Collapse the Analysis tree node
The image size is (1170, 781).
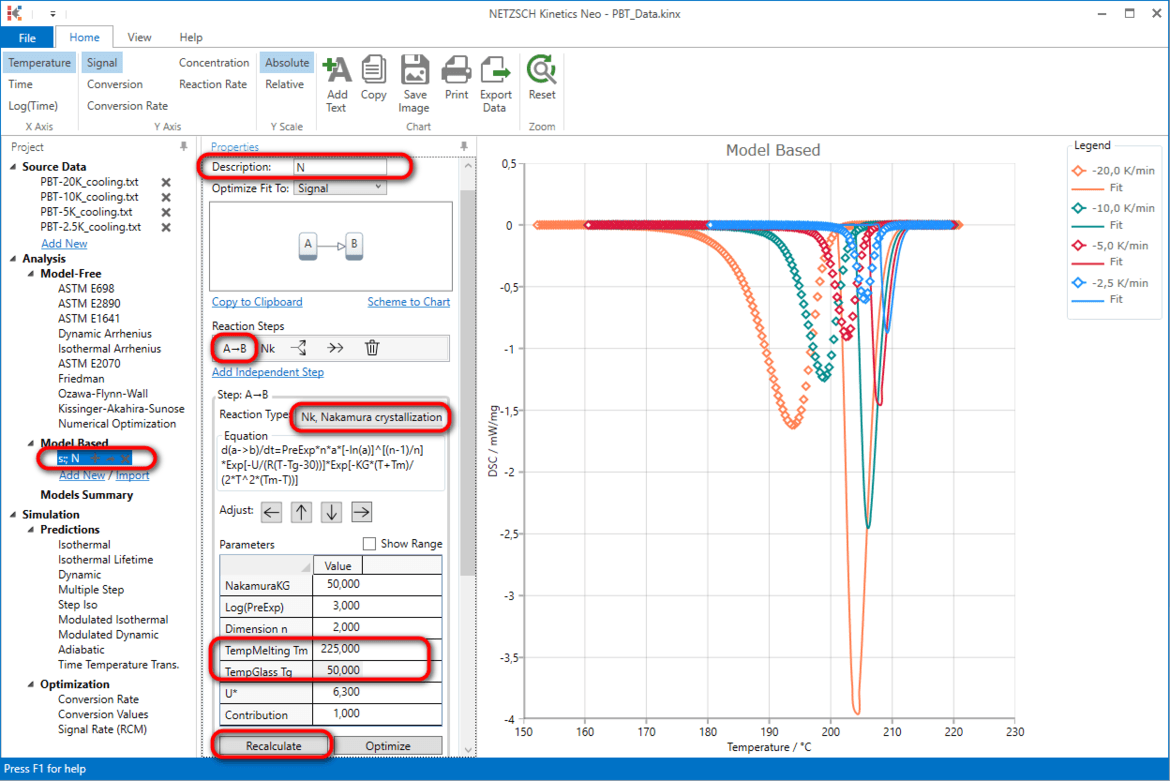point(13,258)
